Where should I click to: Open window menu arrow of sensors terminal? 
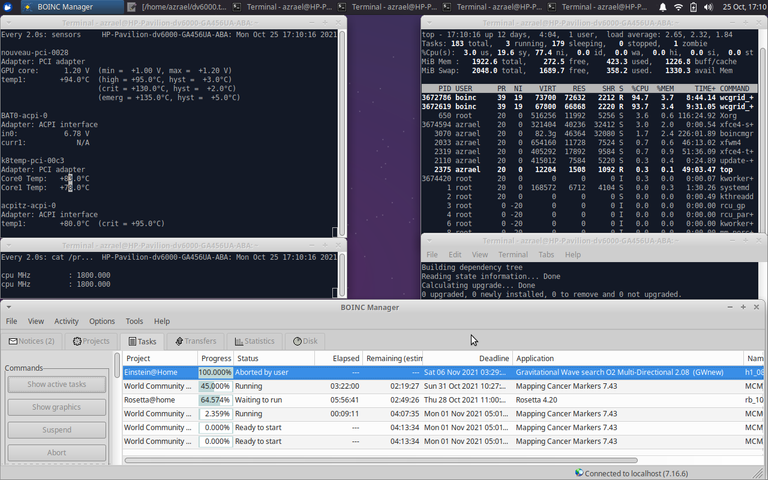pyautogui.click(x=8, y=23)
